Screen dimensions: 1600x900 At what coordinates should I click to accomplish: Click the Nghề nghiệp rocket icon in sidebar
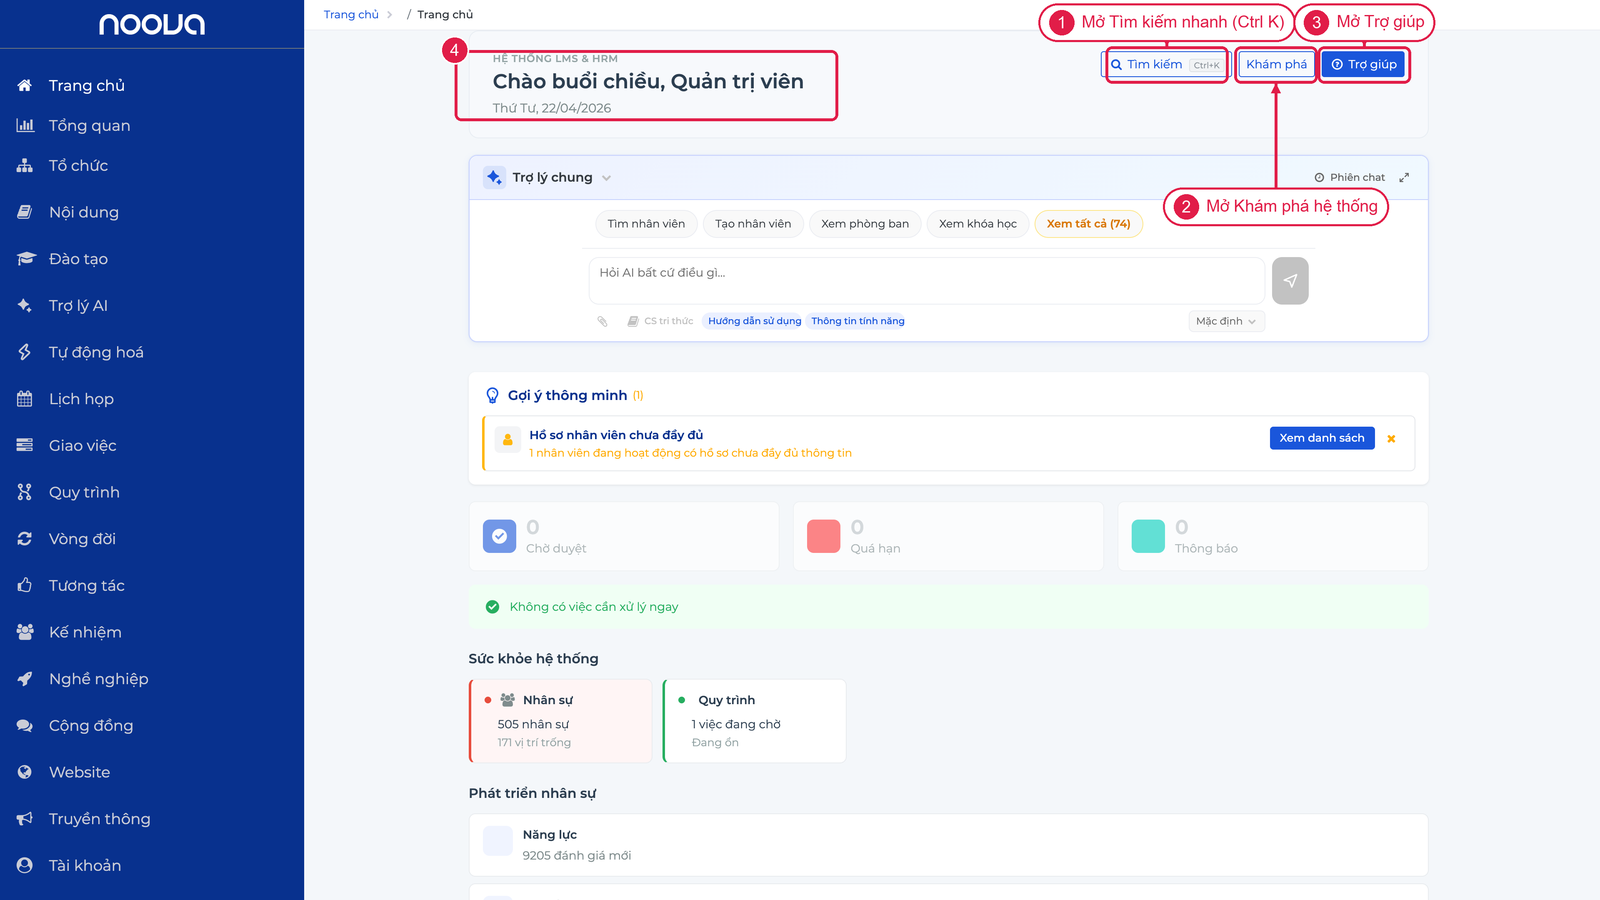[x=25, y=679]
